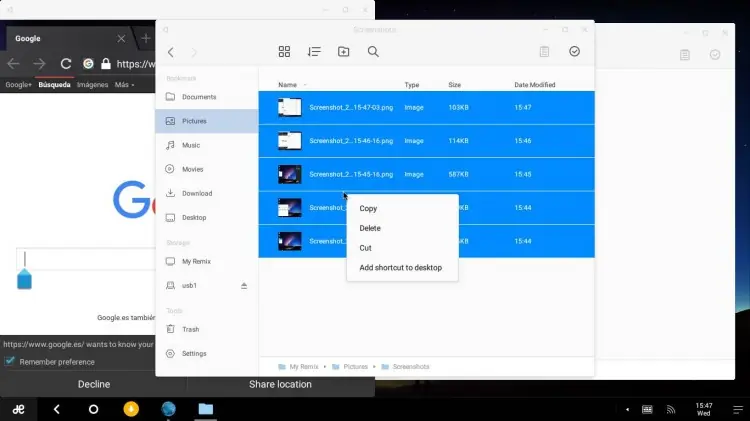Select My Remix storage

[x=207, y=261]
